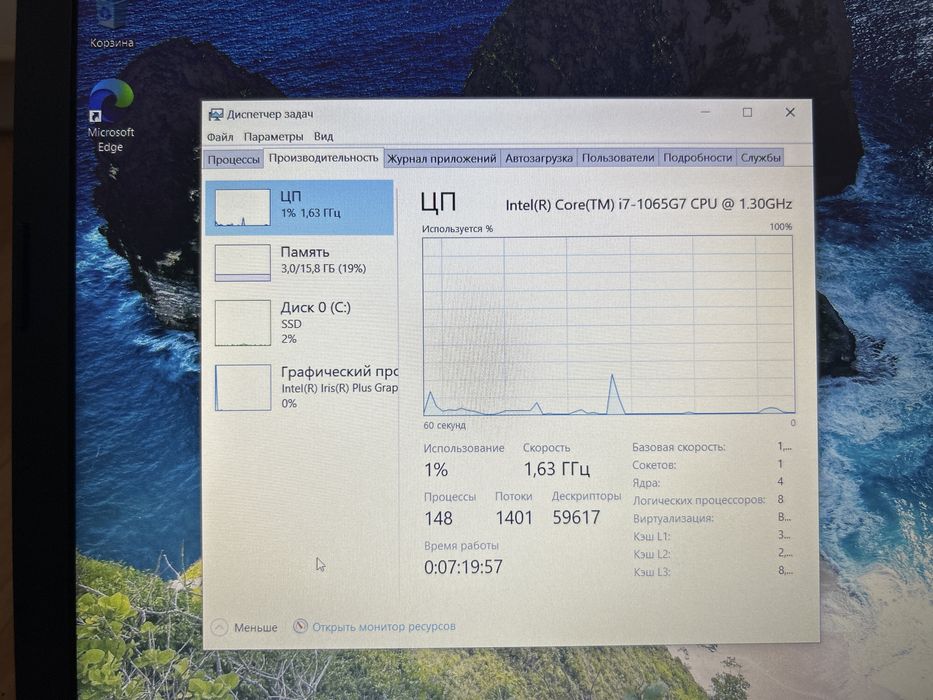This screenshot has height=700, width=933.
Task: Switch to the Службы tab
Action: (760, 157)
